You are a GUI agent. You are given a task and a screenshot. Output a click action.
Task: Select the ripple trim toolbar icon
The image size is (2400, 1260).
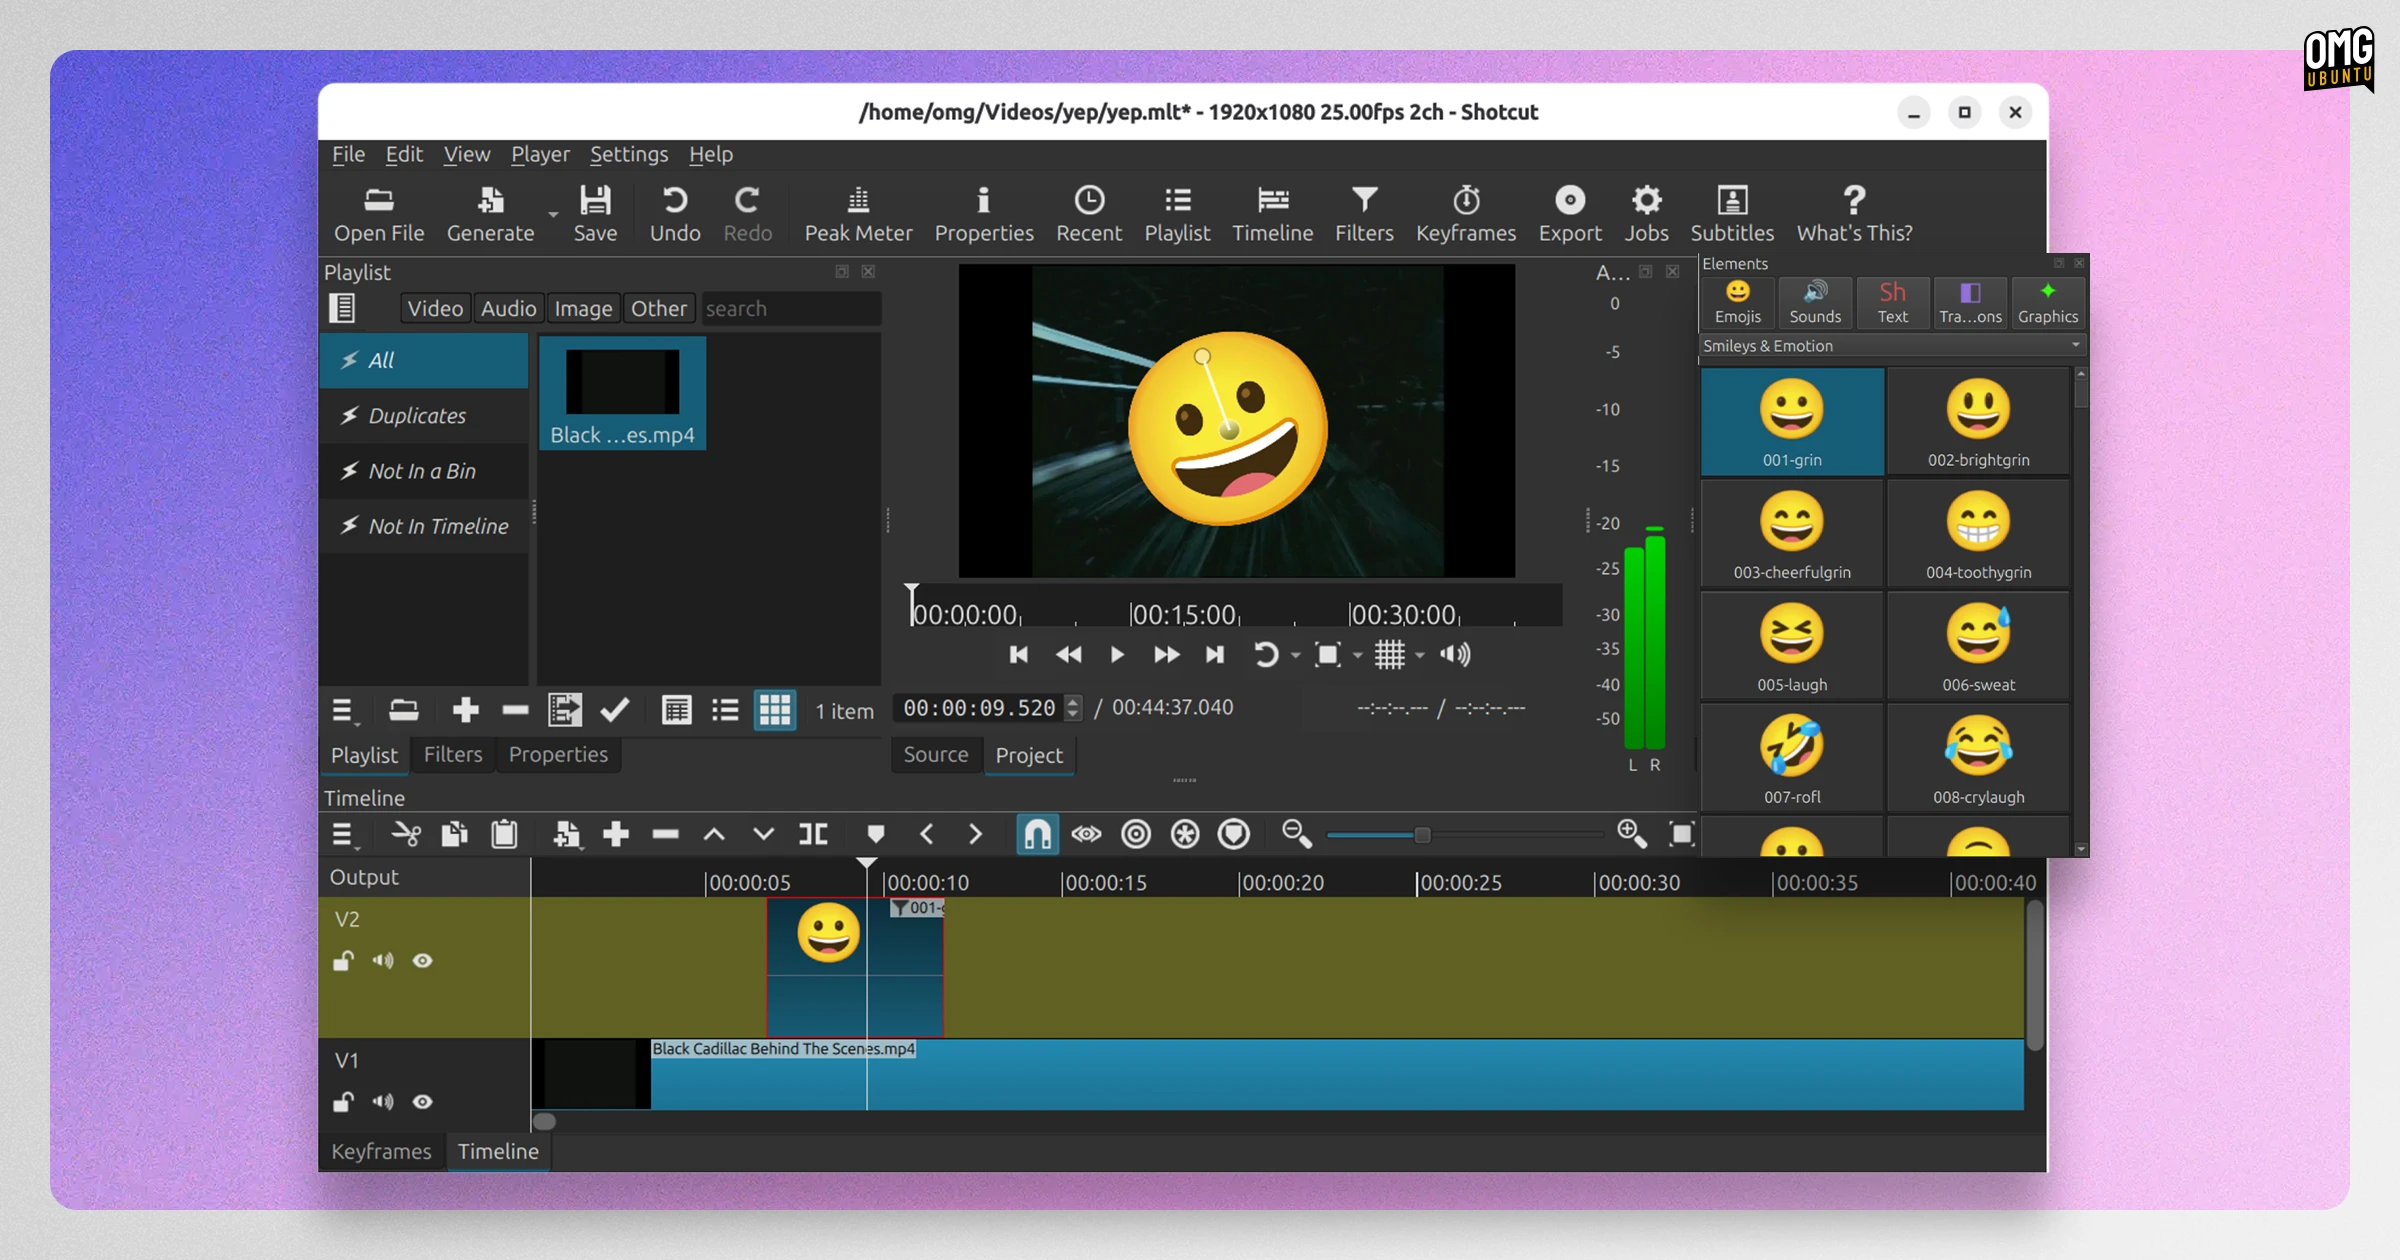[x=1136, y=834]
